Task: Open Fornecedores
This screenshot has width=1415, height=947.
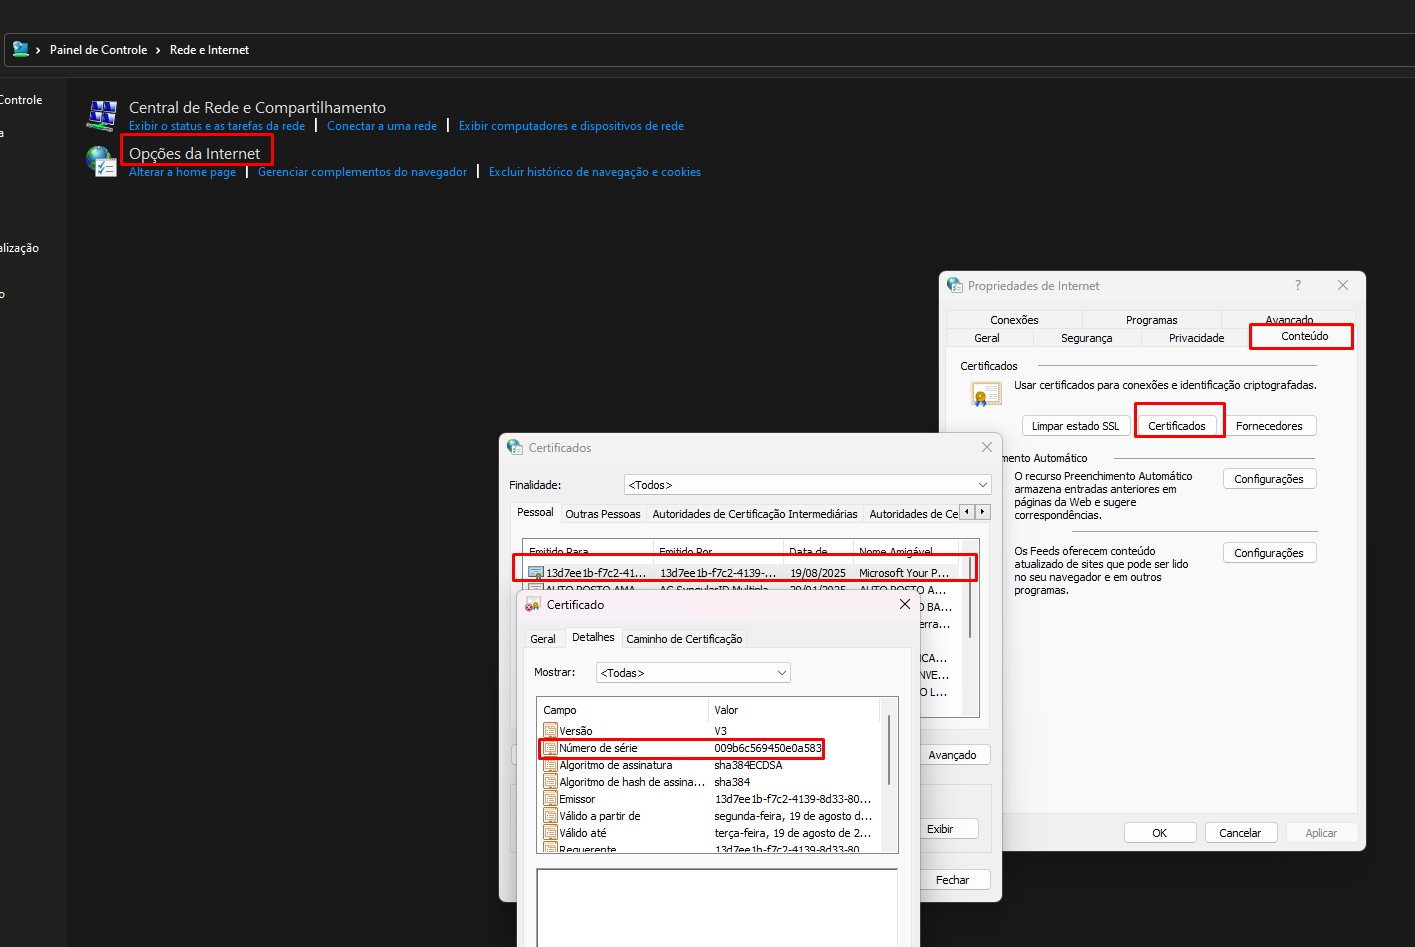Action: click(1269, 426)
